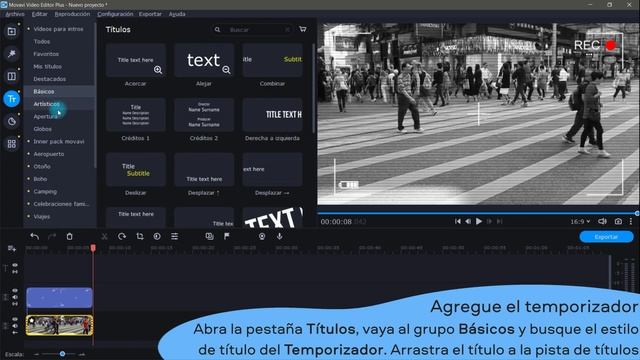Image resolution: width=640 pixels, height=360 pixels.
Task: Expand the Inner pack movavi group
Action: 29,141
